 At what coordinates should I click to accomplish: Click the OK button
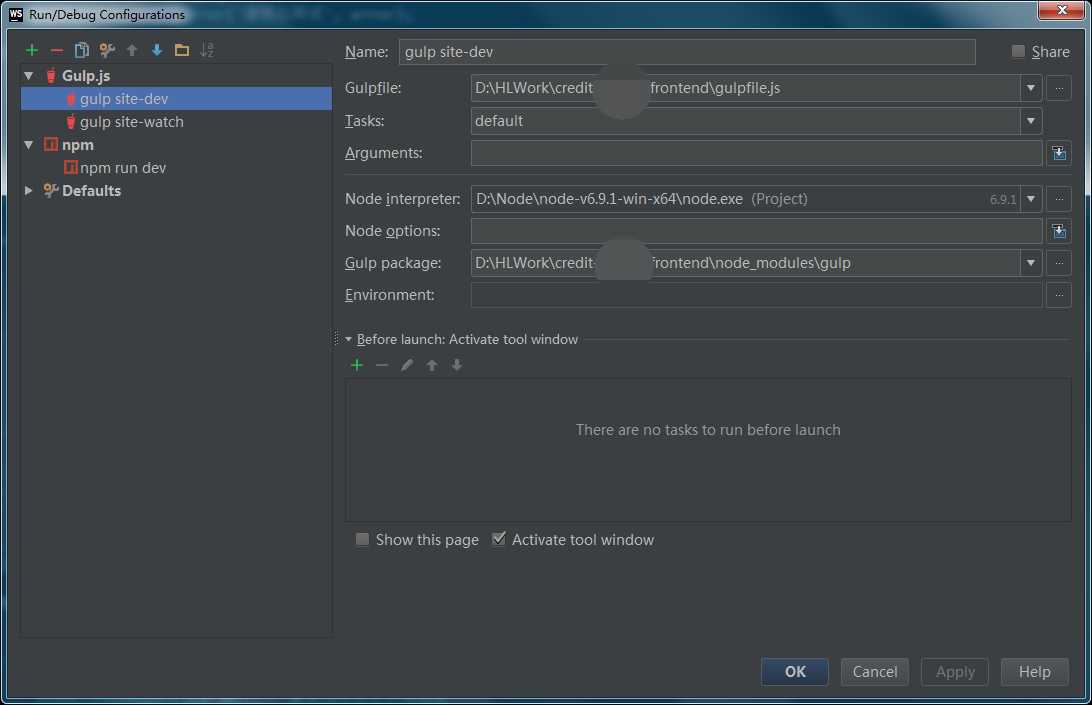click(795, 672)
